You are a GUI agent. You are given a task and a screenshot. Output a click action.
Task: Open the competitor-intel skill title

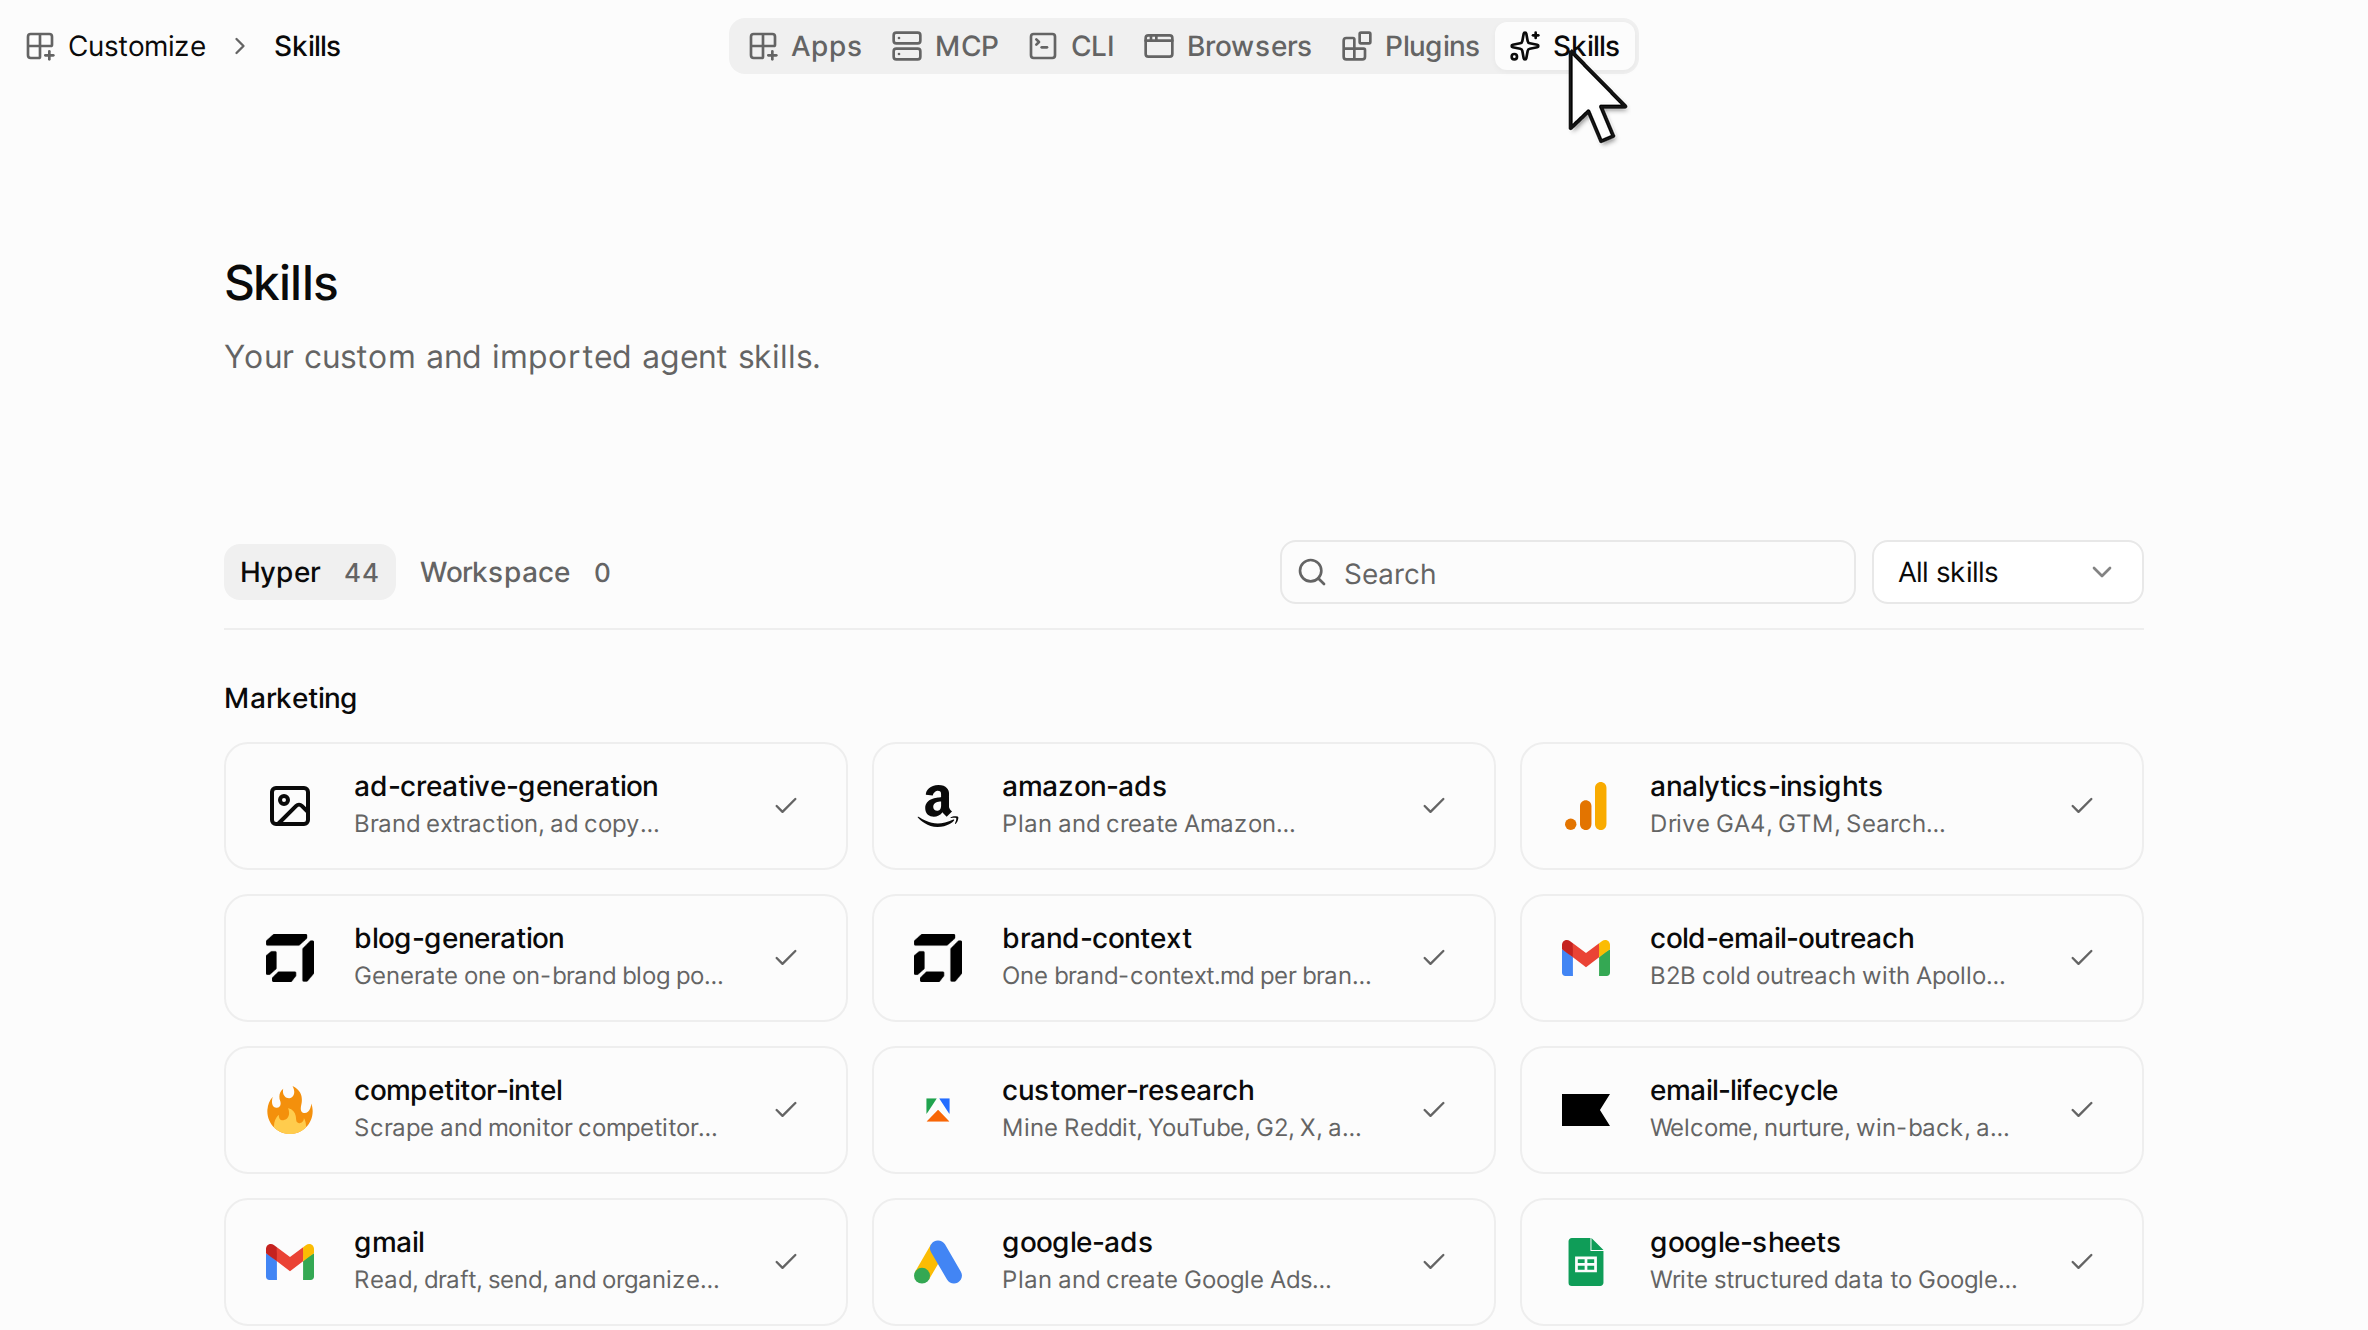[x=458, y=1090]
